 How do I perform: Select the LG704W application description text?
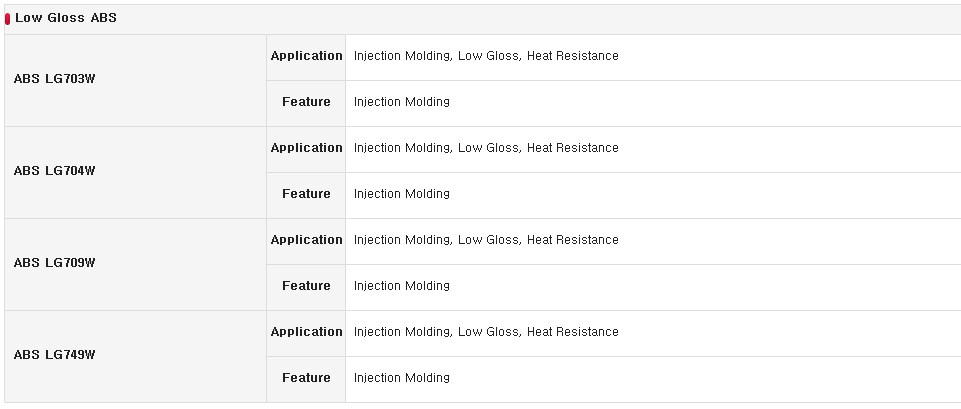tap(486, 148)
